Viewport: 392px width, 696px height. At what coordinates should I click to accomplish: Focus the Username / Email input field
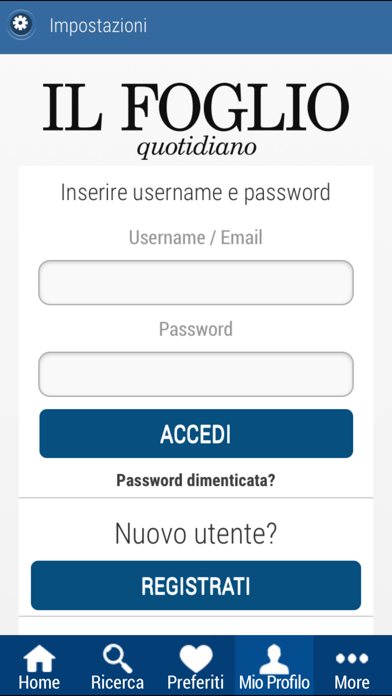(x=196, y=282)
